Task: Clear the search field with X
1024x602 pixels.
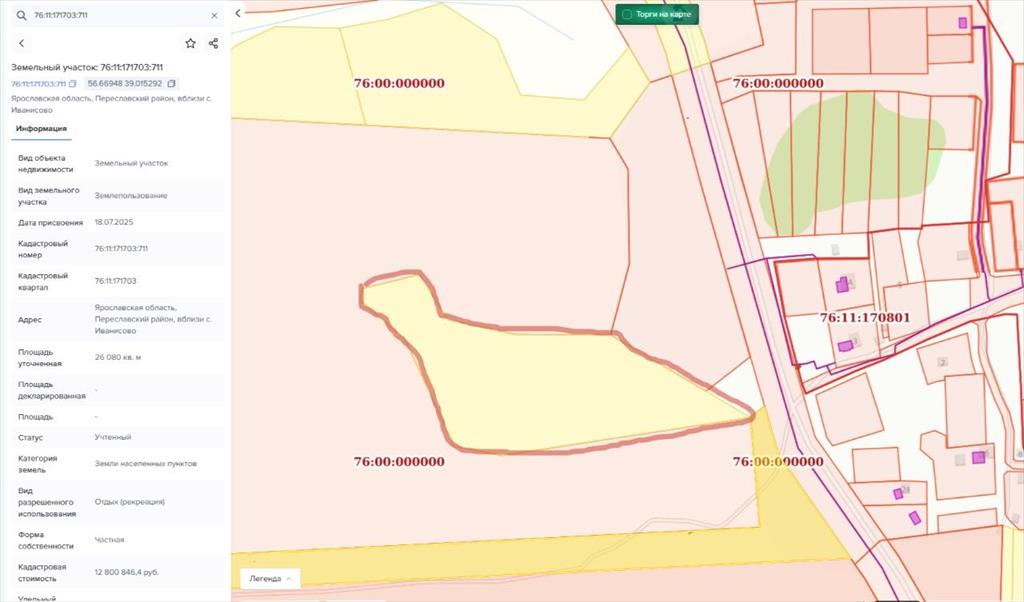Action: pos(214,16)
